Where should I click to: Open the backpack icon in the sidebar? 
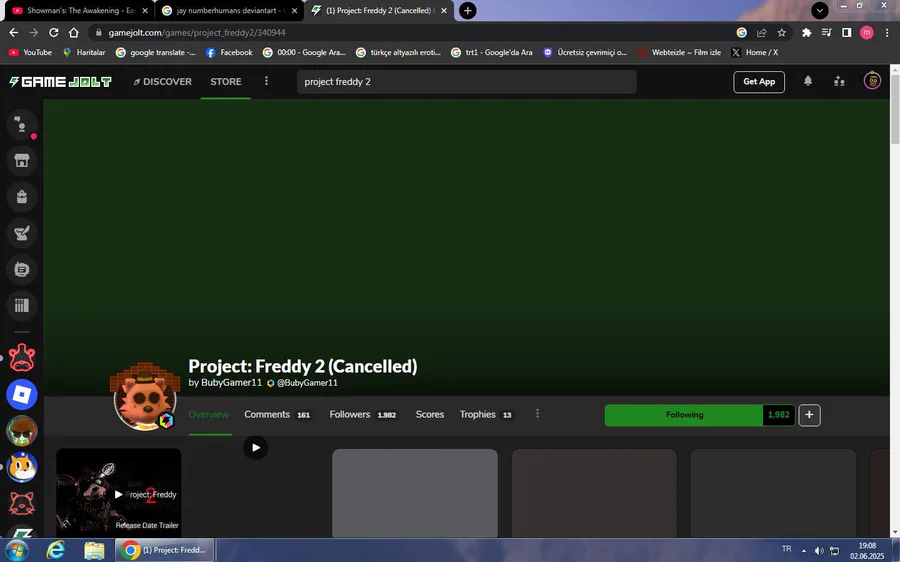coord(22,197)
